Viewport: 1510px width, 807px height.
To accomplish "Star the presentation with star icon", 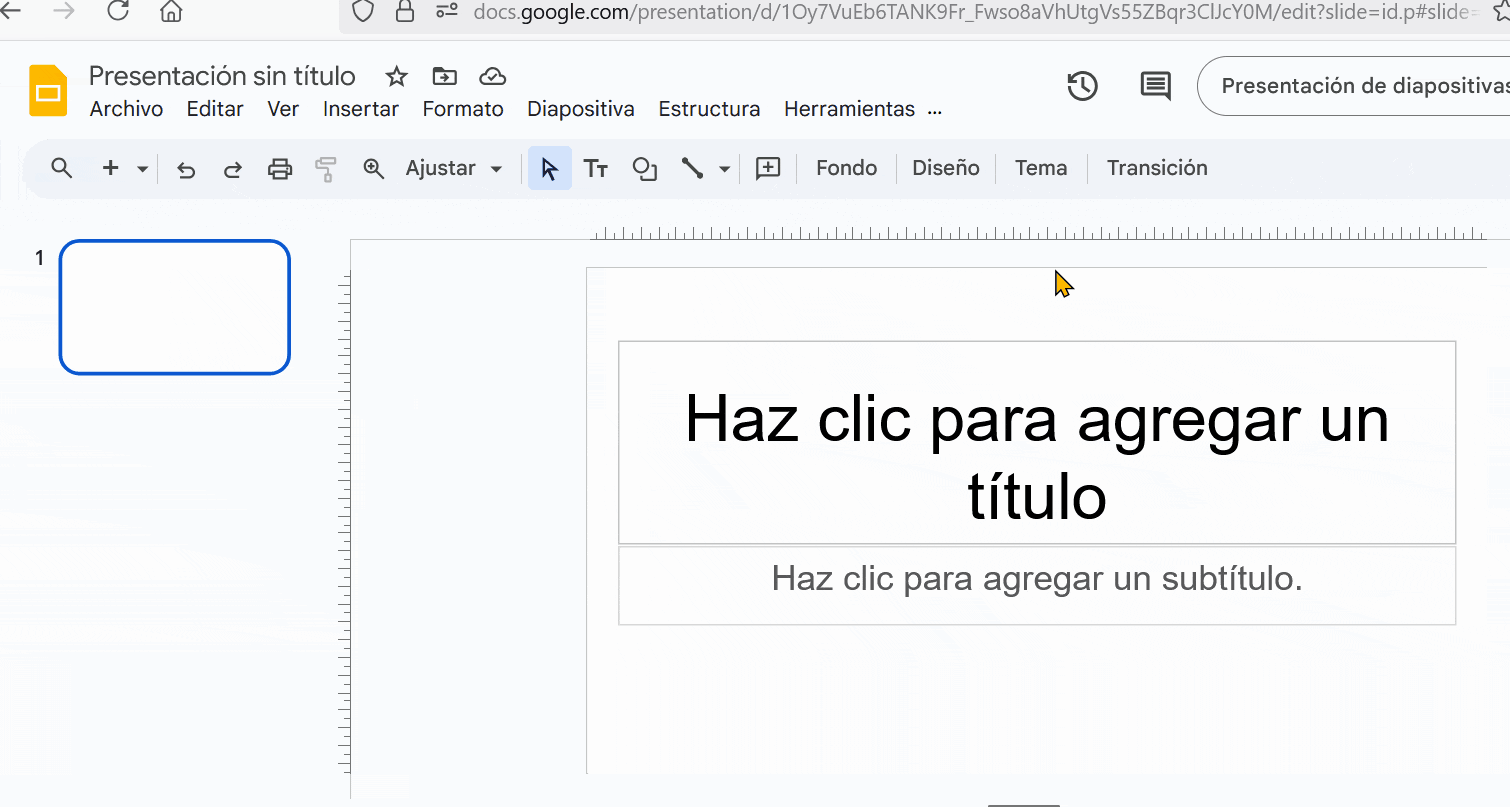I will [x=397, y=77].
